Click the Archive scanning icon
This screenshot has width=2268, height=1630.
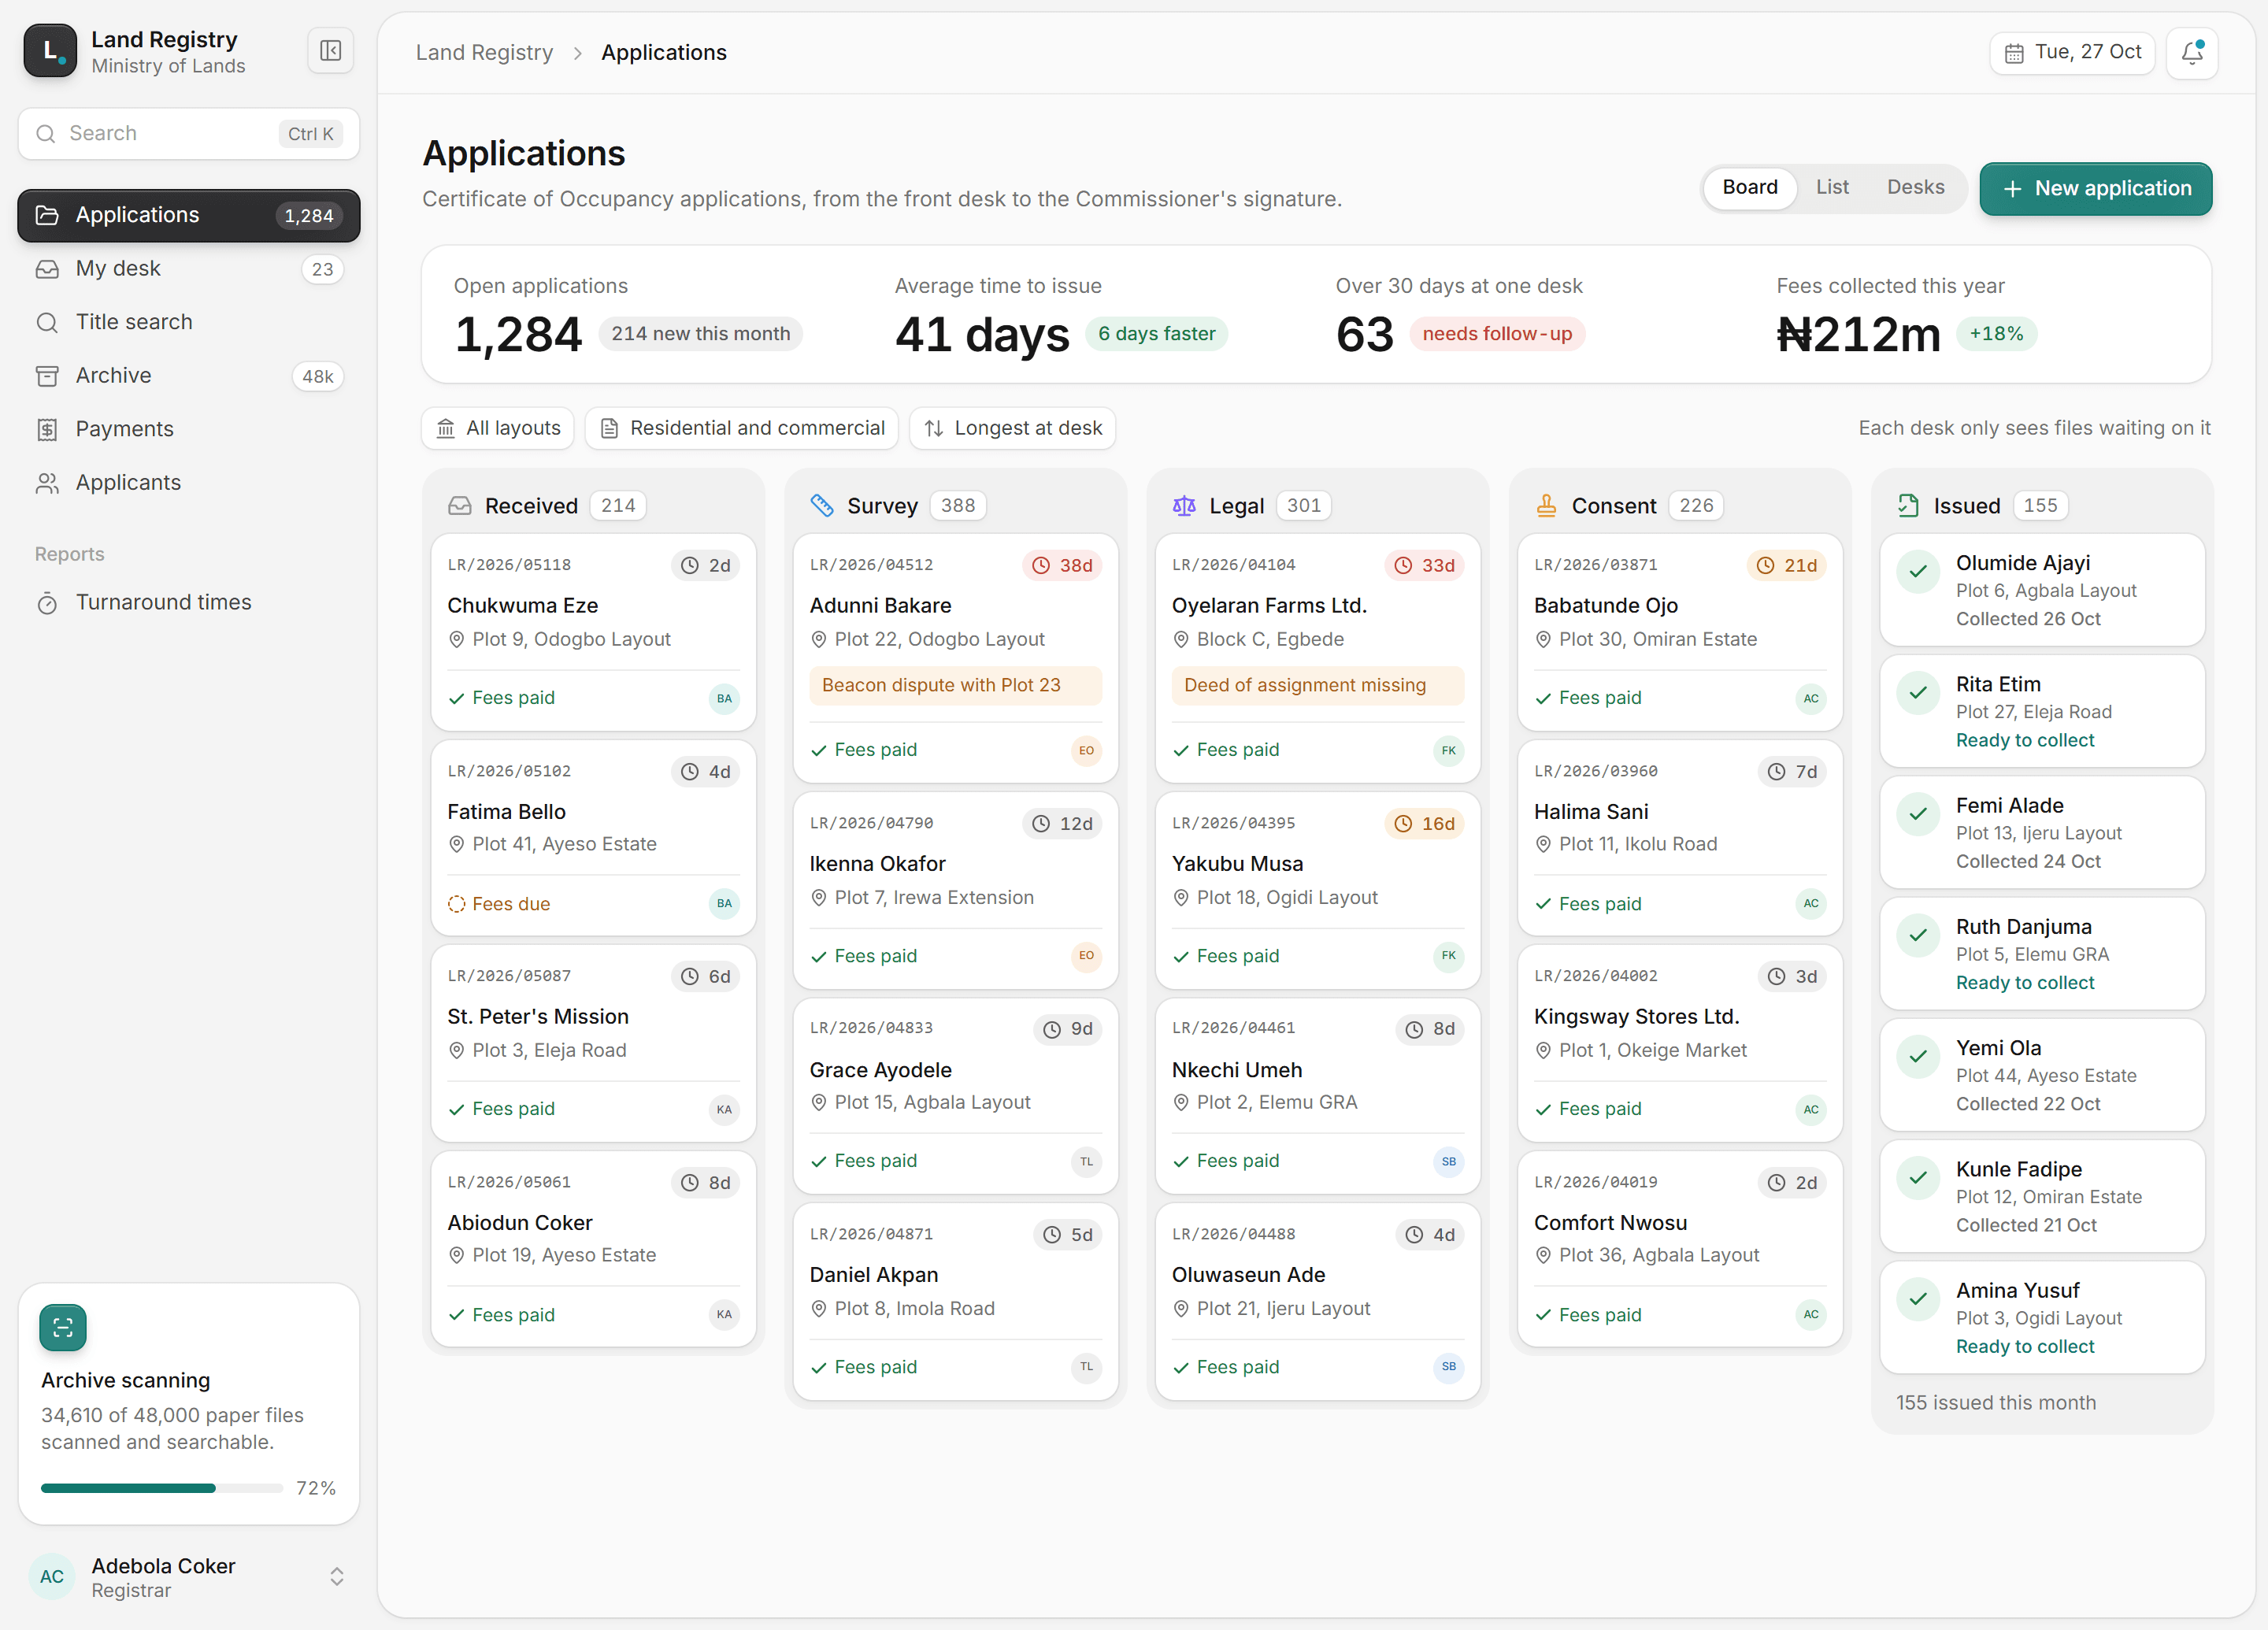[x=63, y=1327]
